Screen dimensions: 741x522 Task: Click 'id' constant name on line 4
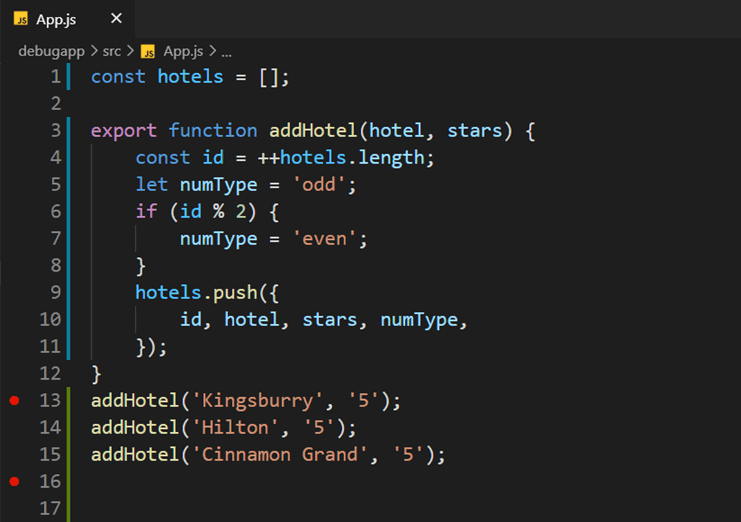213,157
